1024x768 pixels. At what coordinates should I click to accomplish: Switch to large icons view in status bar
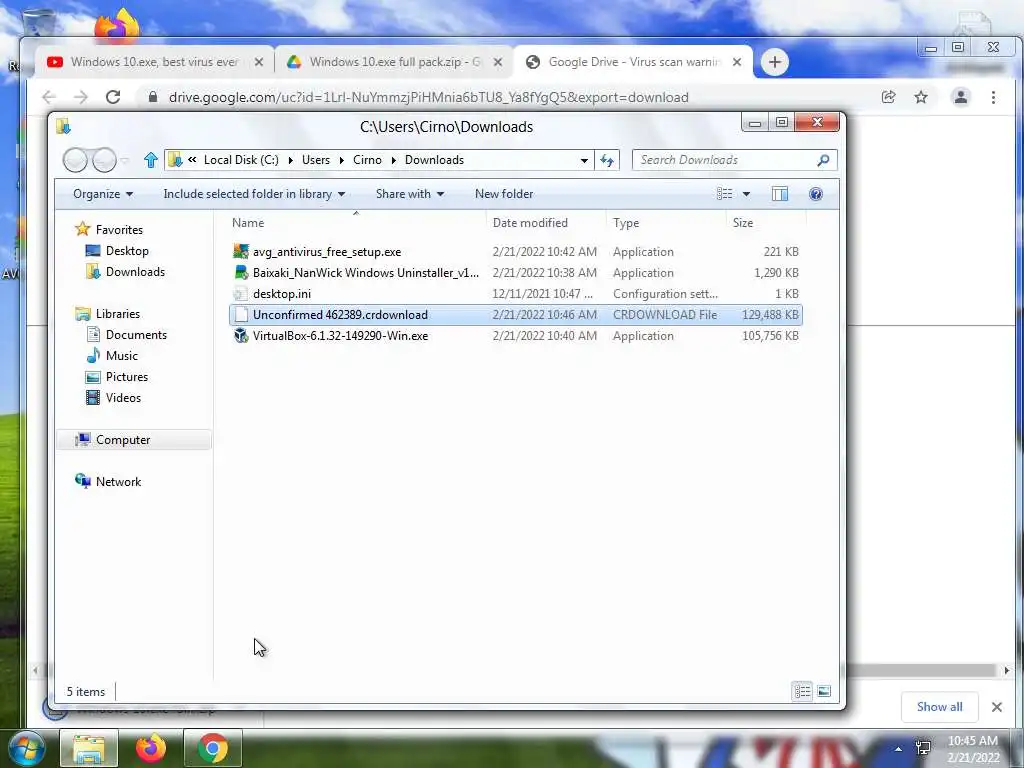pyautogui.click(x=824, y=691)
